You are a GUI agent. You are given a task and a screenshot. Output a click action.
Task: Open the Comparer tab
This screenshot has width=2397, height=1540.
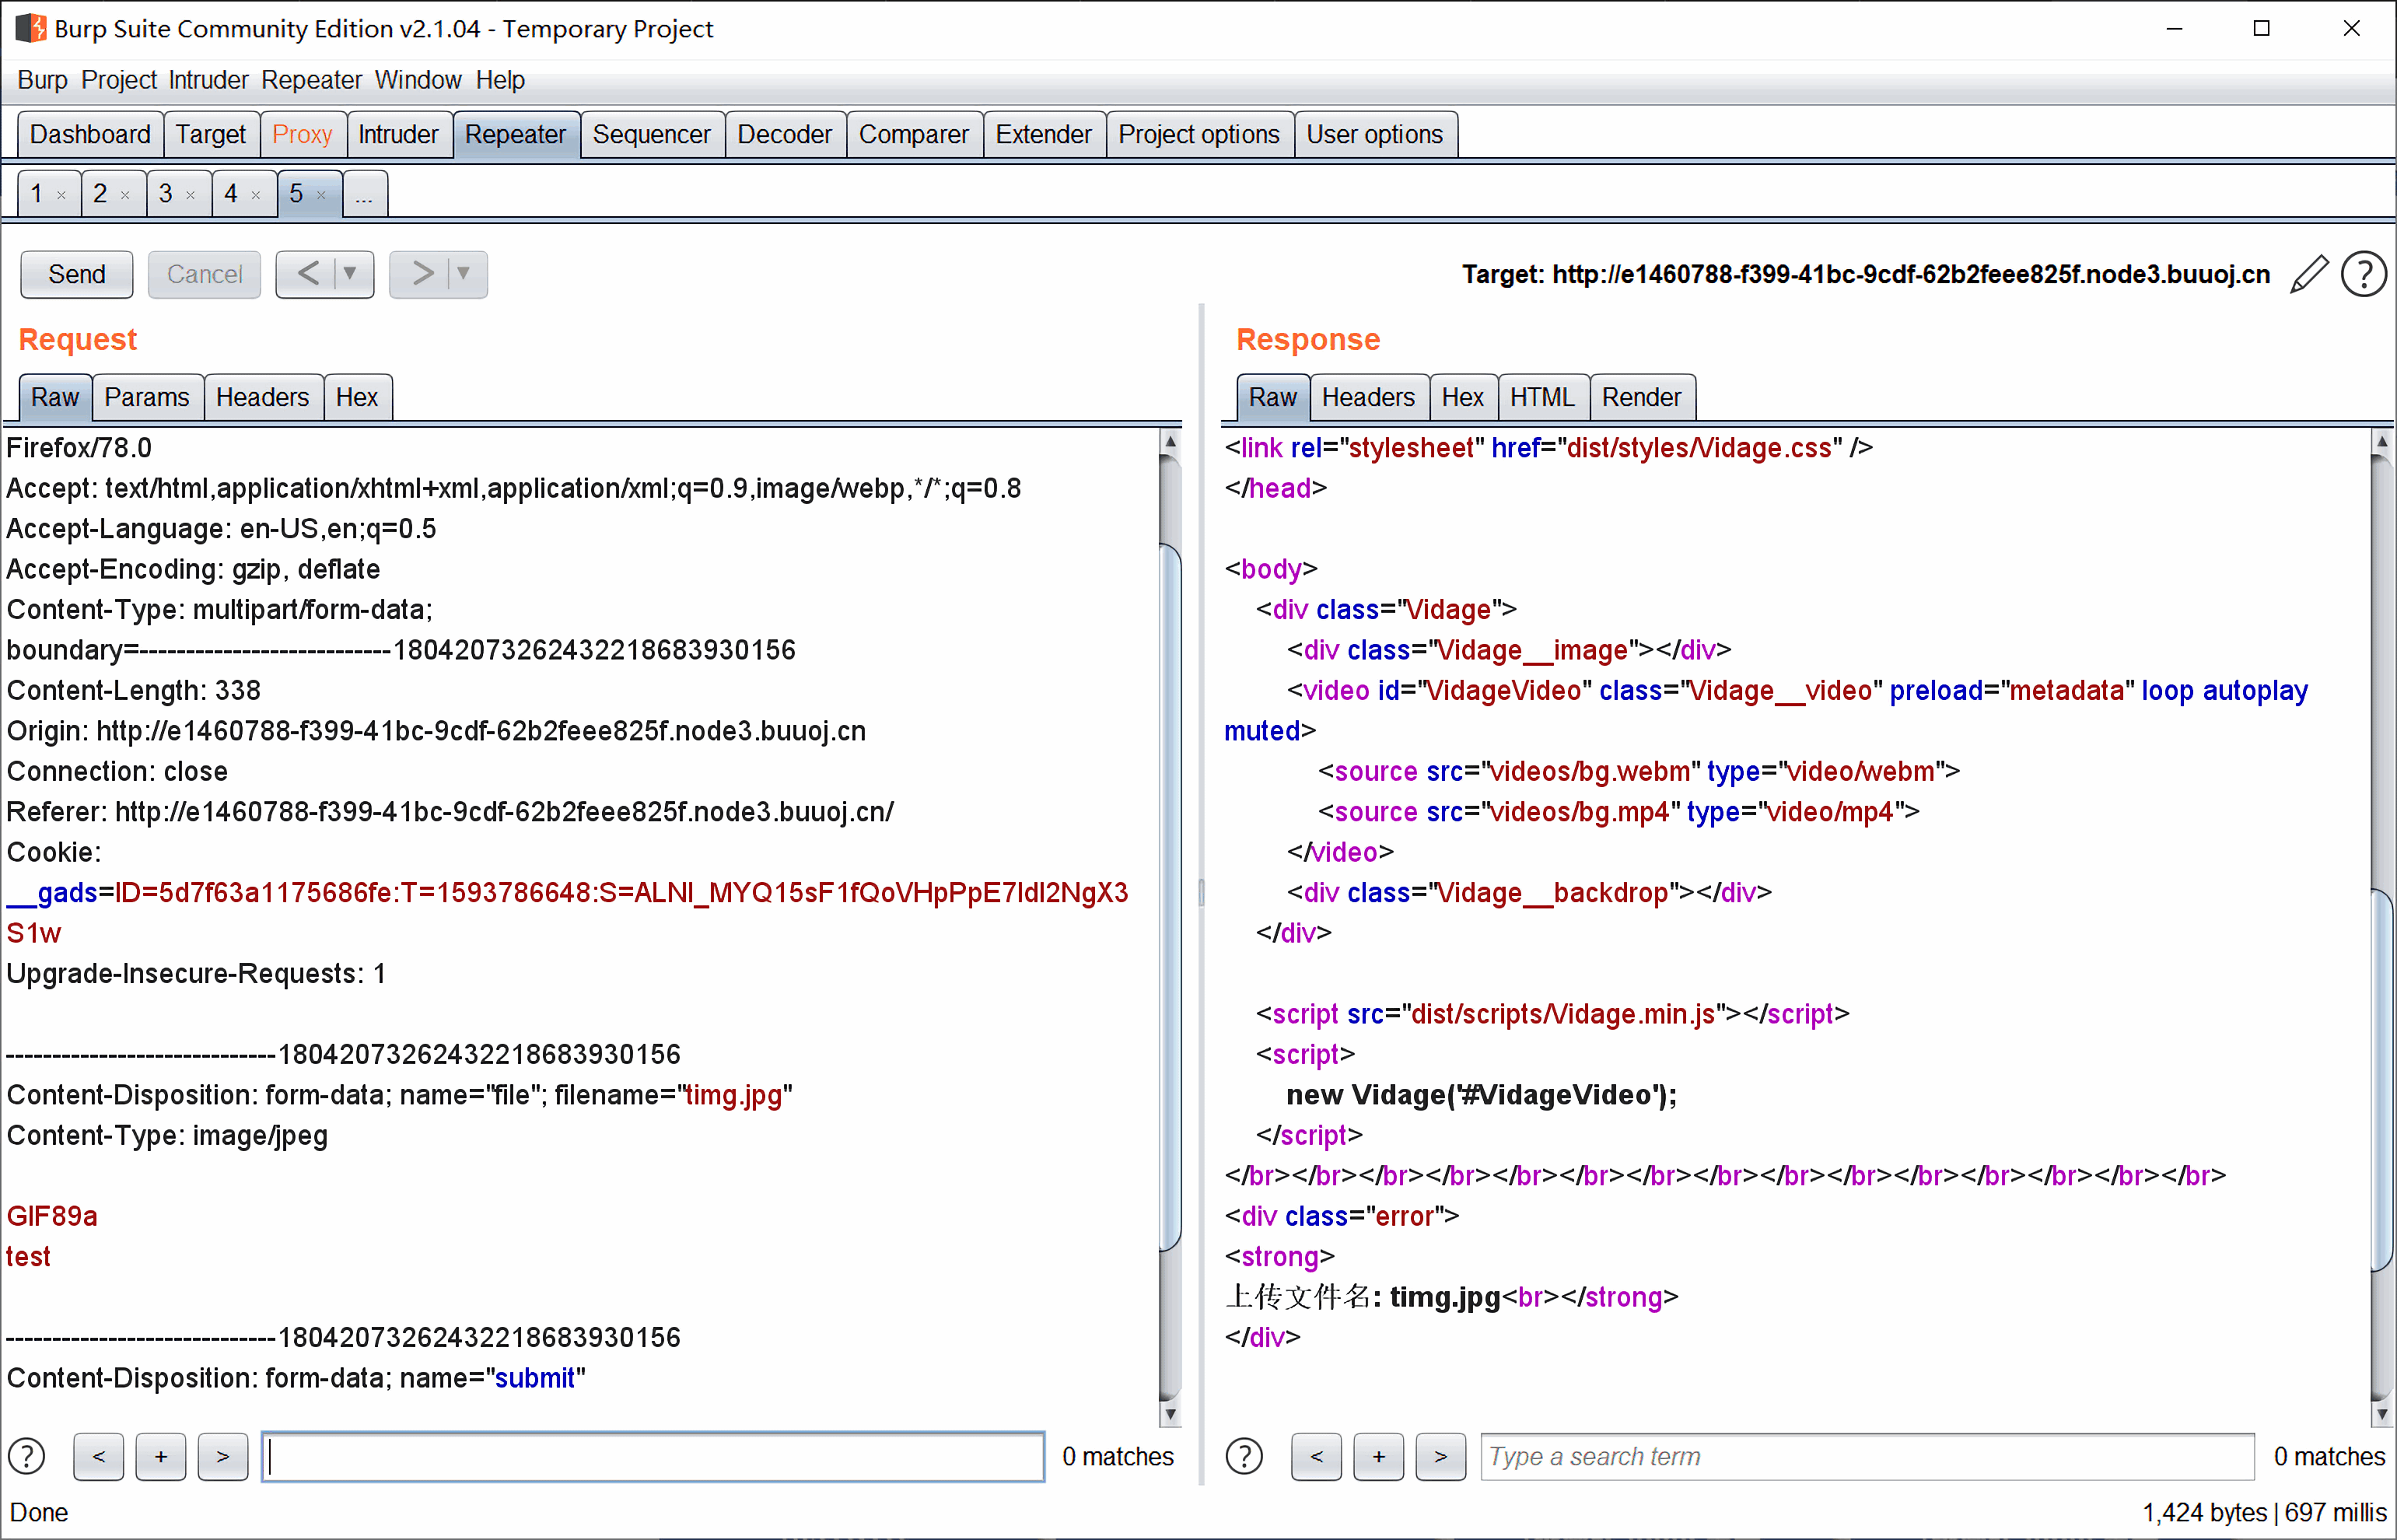(914, 134)
